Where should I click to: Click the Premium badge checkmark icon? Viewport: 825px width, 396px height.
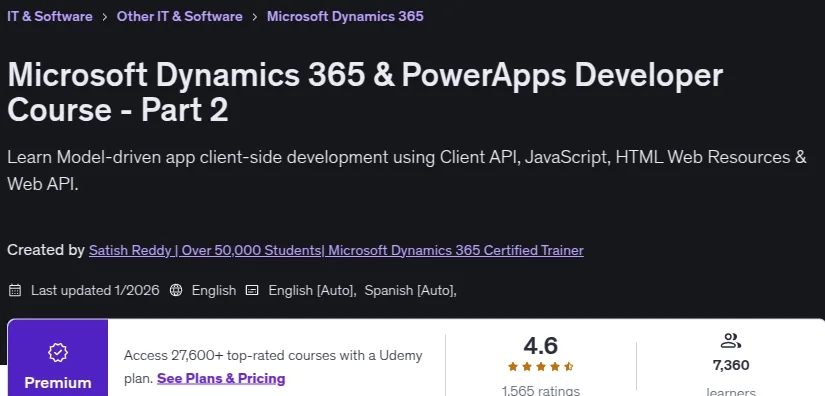(x=58, y=352)
